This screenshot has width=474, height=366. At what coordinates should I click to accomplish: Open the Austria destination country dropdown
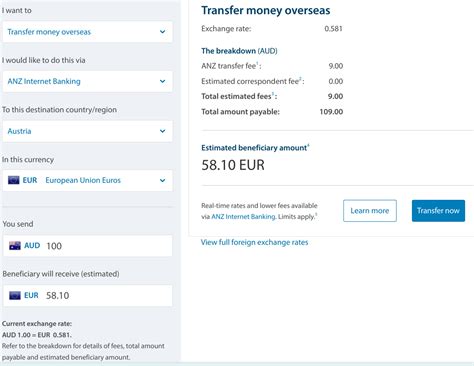pyautogui.click(x=87, y=131)
